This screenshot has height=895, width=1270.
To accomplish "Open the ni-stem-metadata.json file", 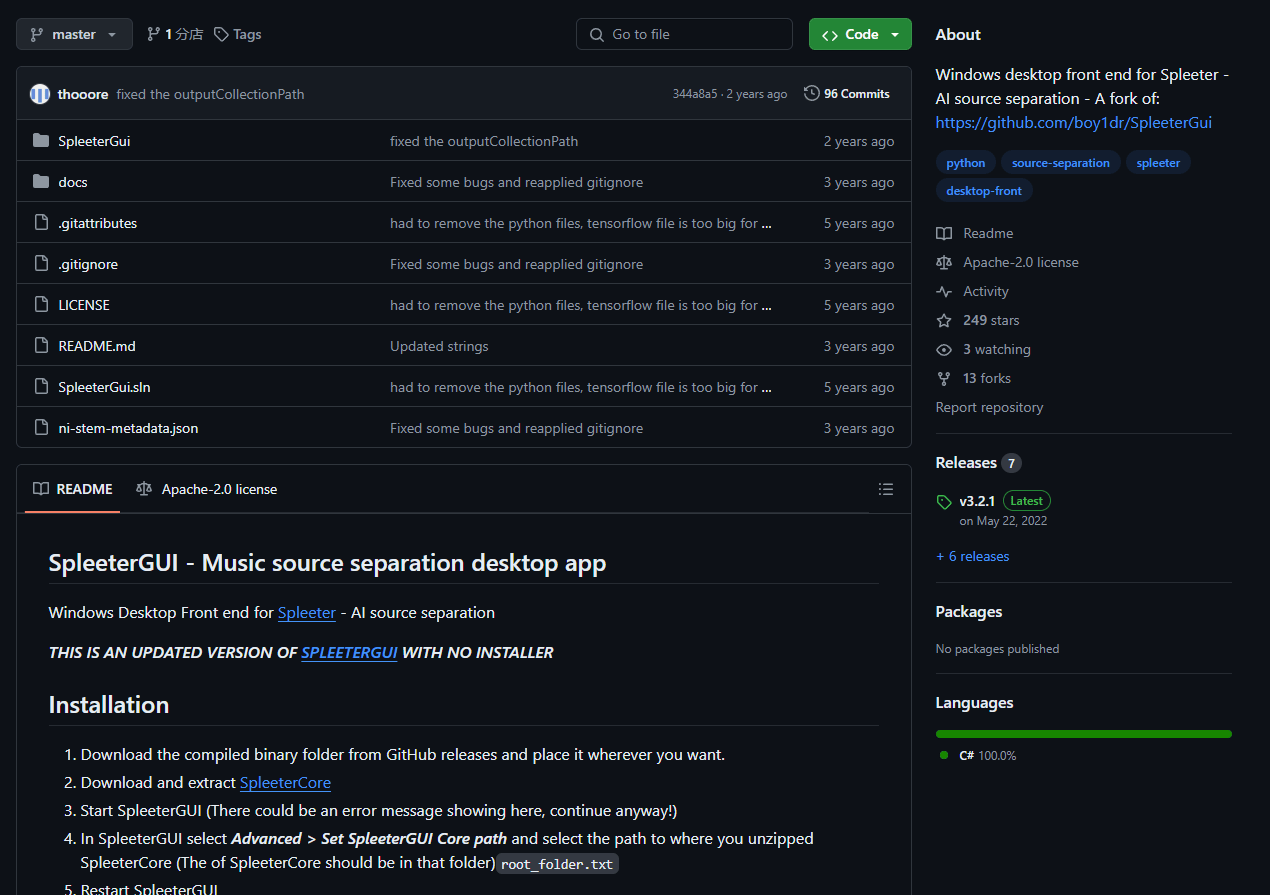I will 128,428.
